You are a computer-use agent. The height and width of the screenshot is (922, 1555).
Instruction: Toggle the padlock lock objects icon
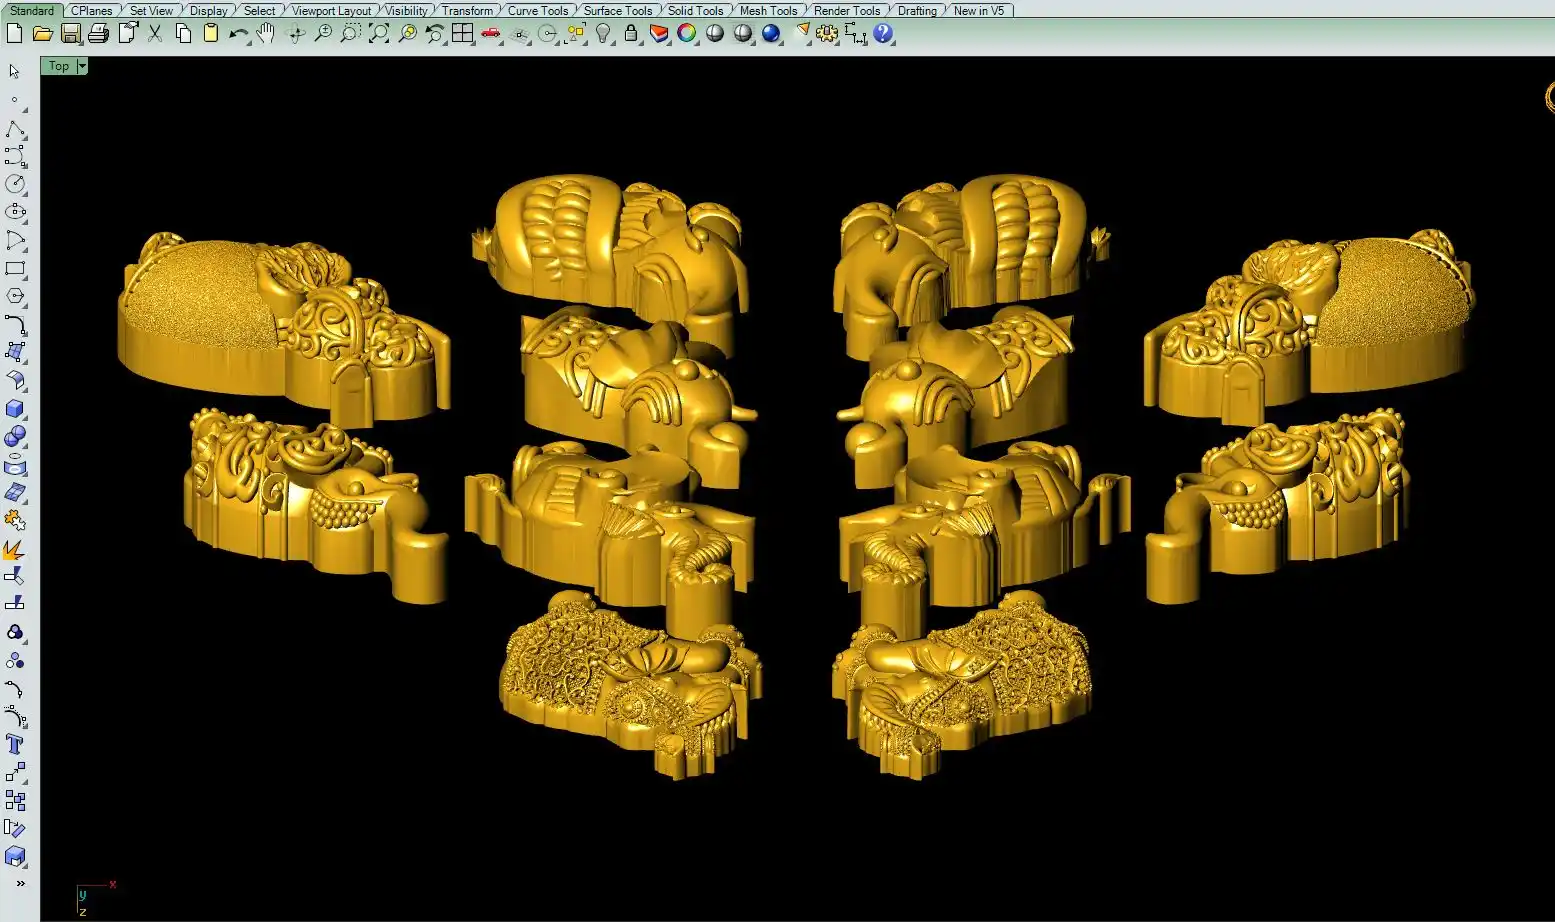click(631, 34)
